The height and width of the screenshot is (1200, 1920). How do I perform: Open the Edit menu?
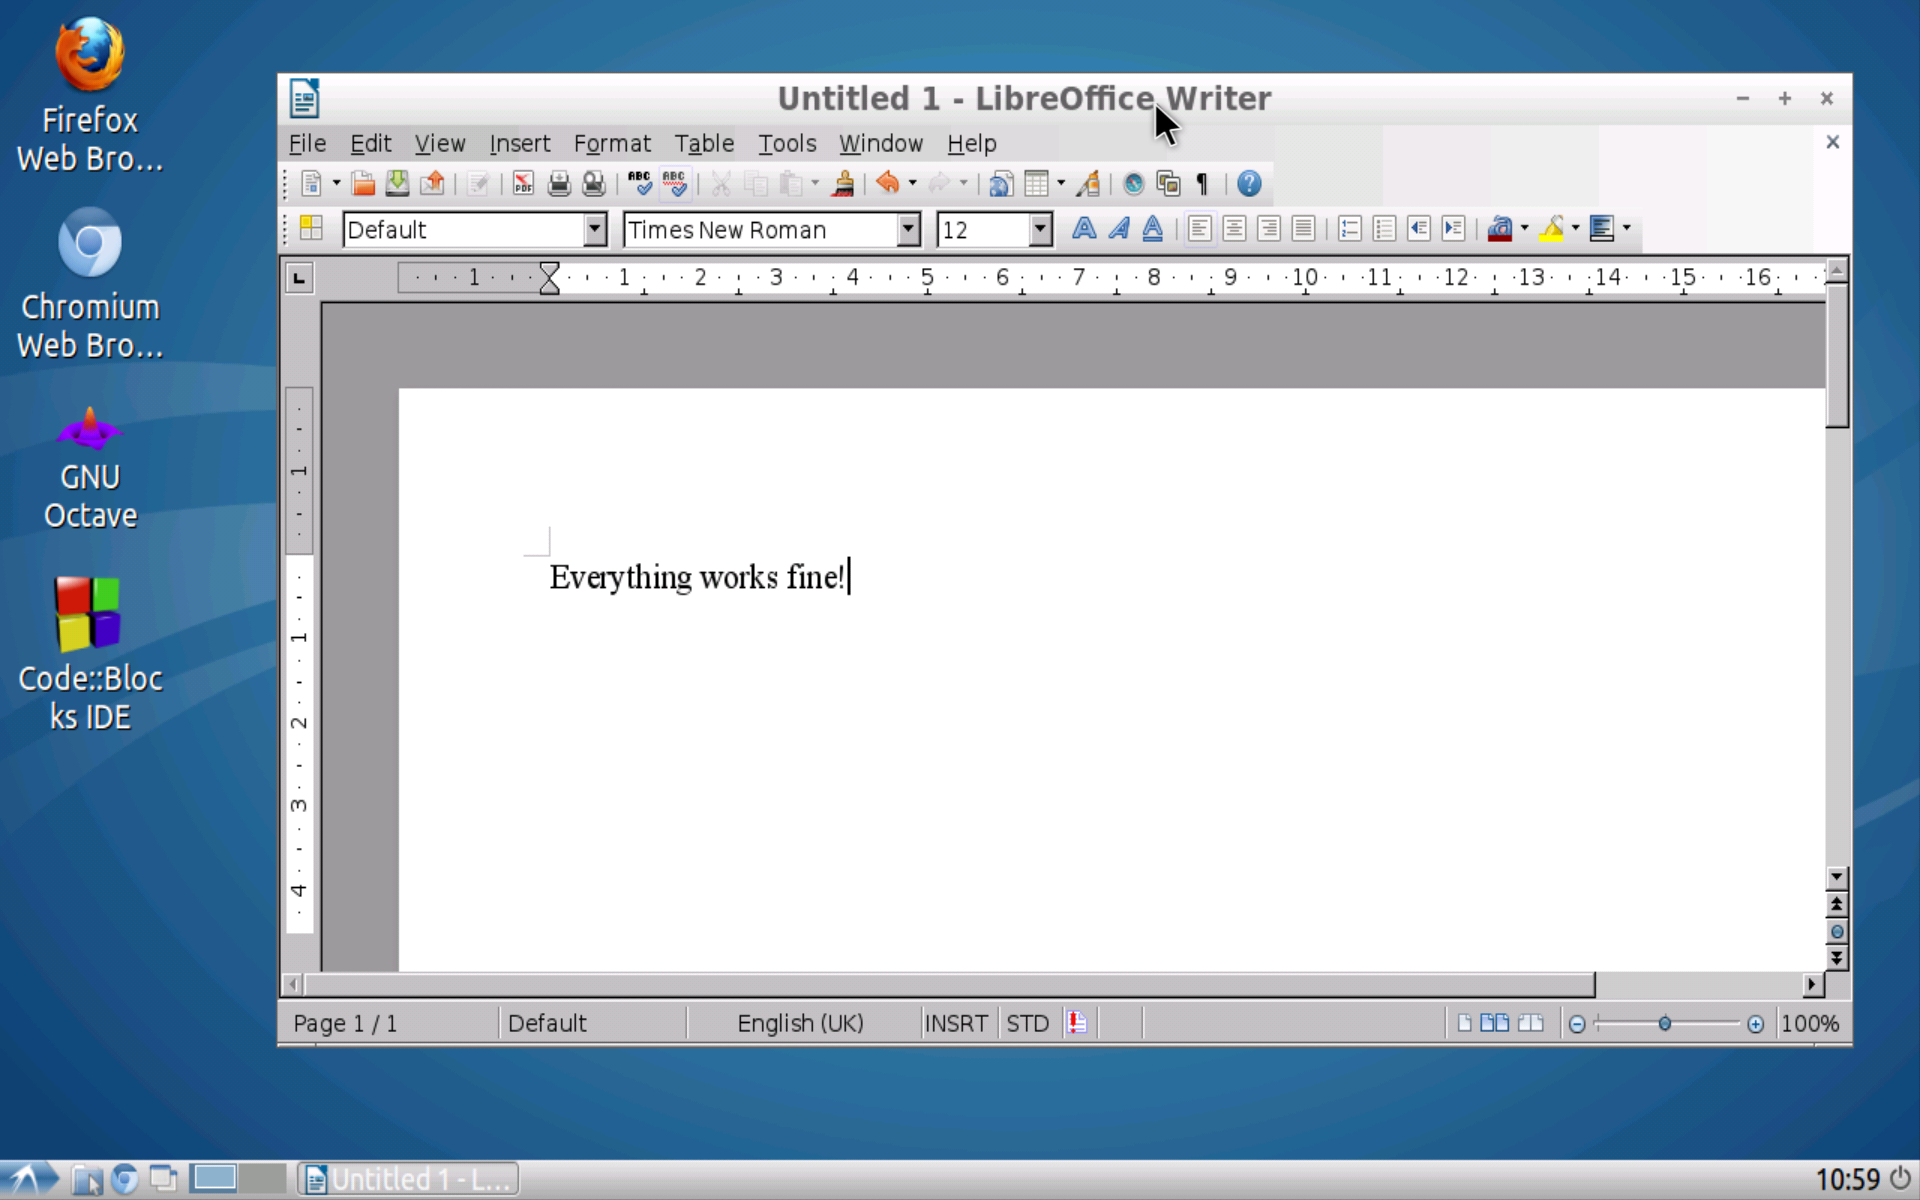tap(370, 143)
